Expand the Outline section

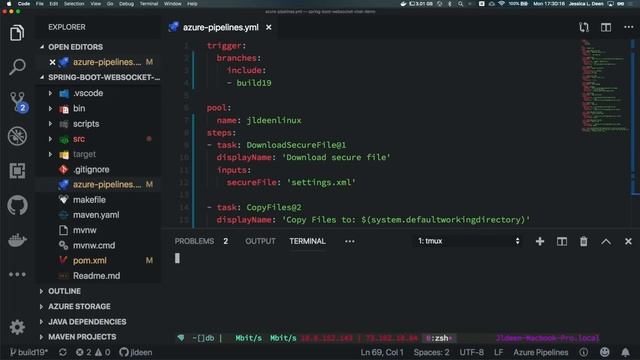(64, 291)
